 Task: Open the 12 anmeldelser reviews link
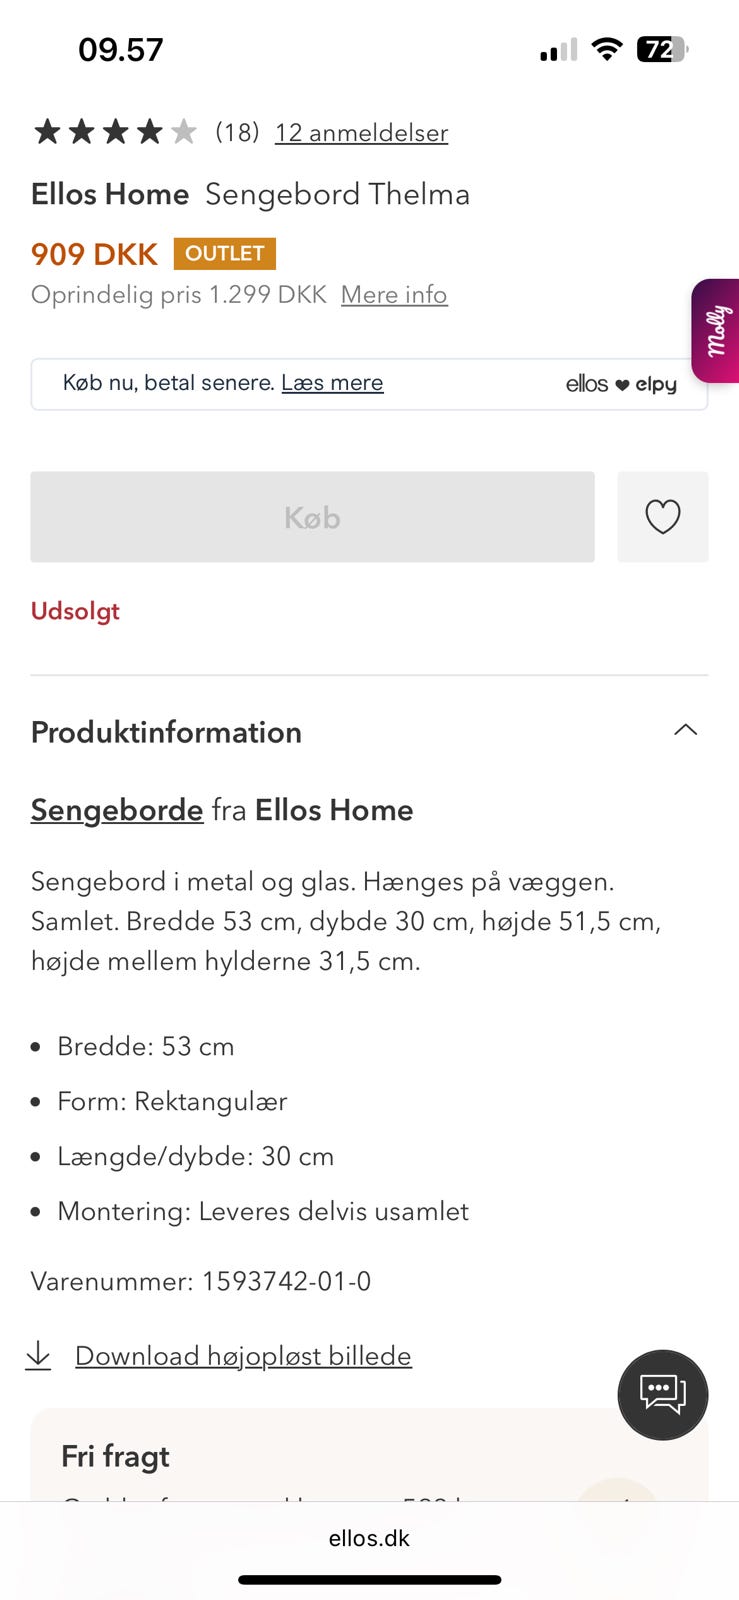coord(361,133)
